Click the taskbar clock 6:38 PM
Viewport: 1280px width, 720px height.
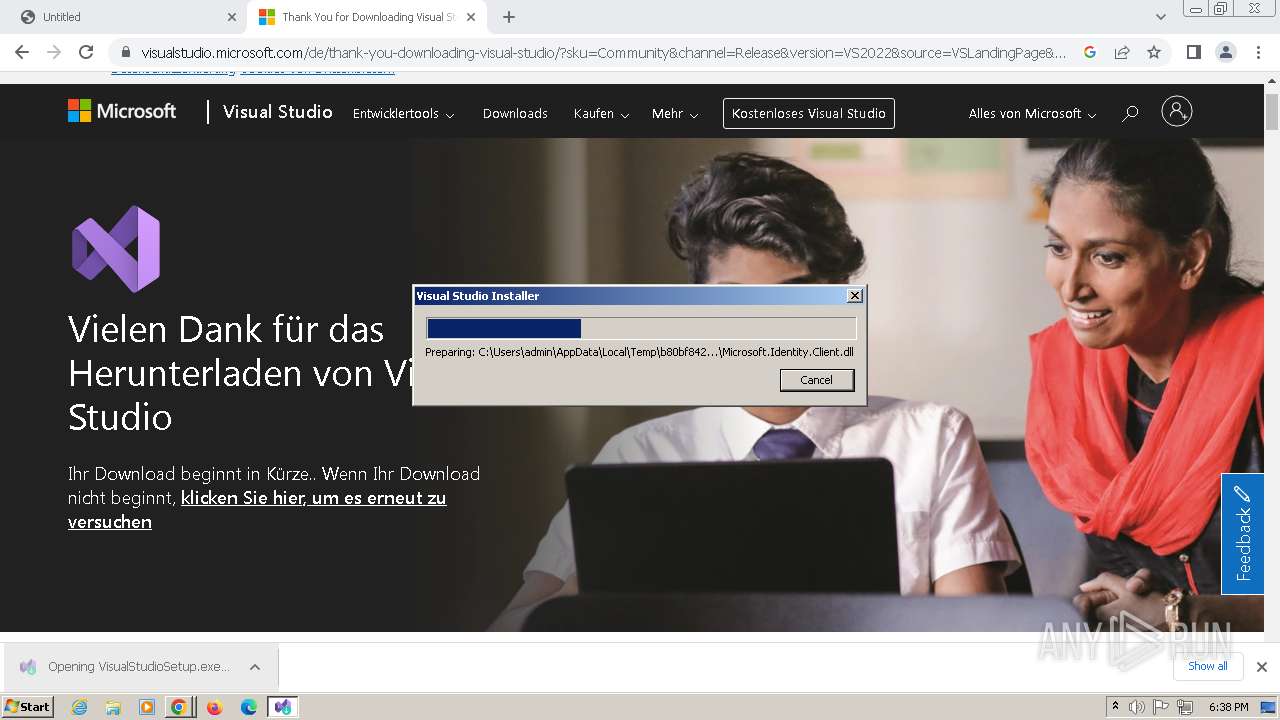click(x=1228, y=707)
